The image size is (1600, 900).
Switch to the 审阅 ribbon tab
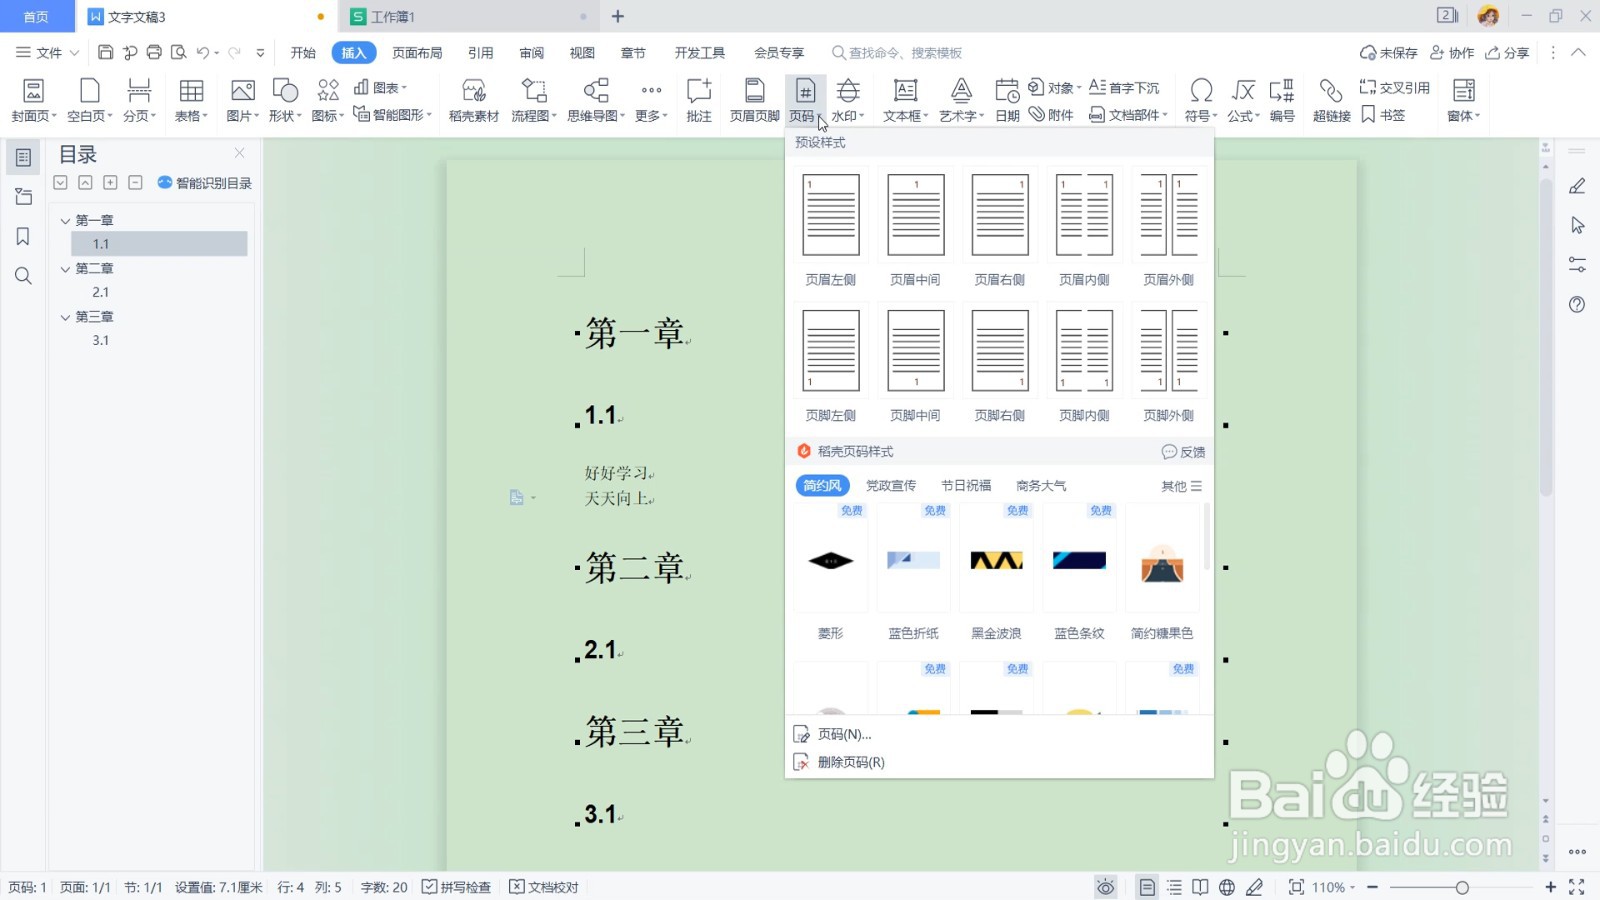coord(532,53)
